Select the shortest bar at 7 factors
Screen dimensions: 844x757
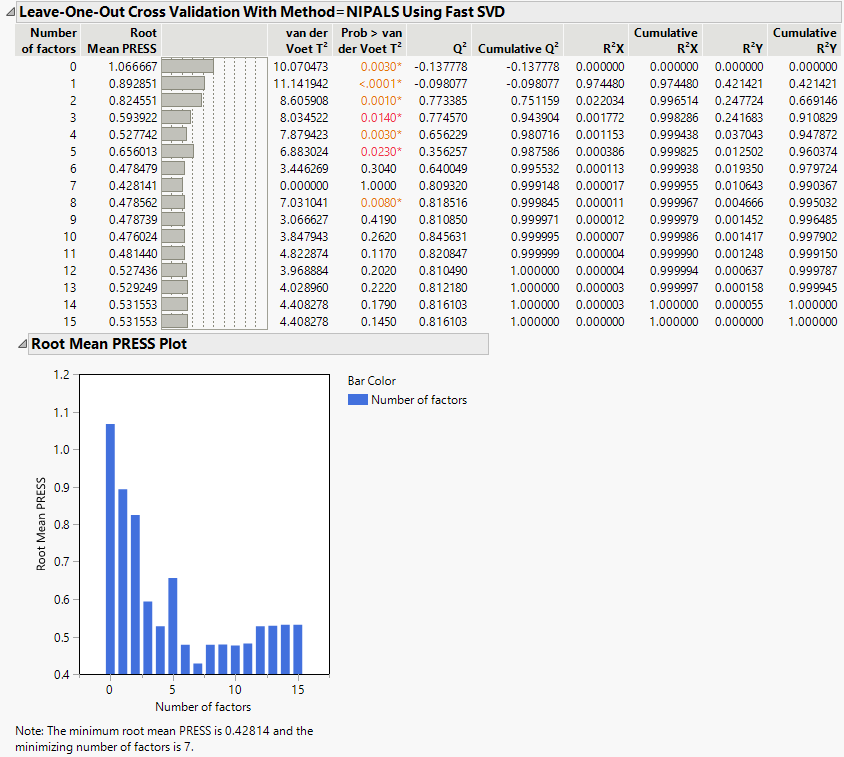(198, 668)
